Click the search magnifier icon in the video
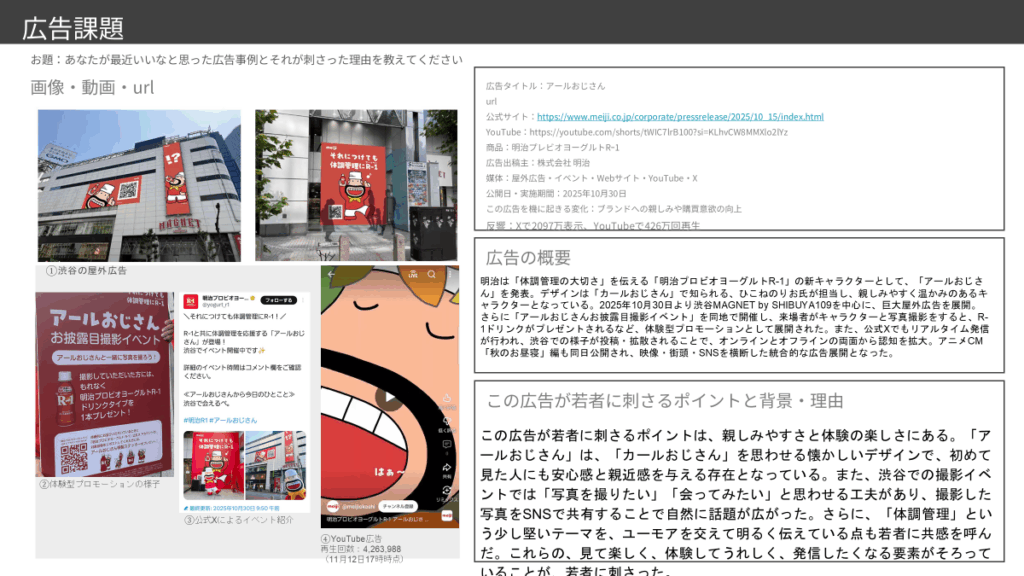This screenshot has height=576, width=1024. point(430,274)
